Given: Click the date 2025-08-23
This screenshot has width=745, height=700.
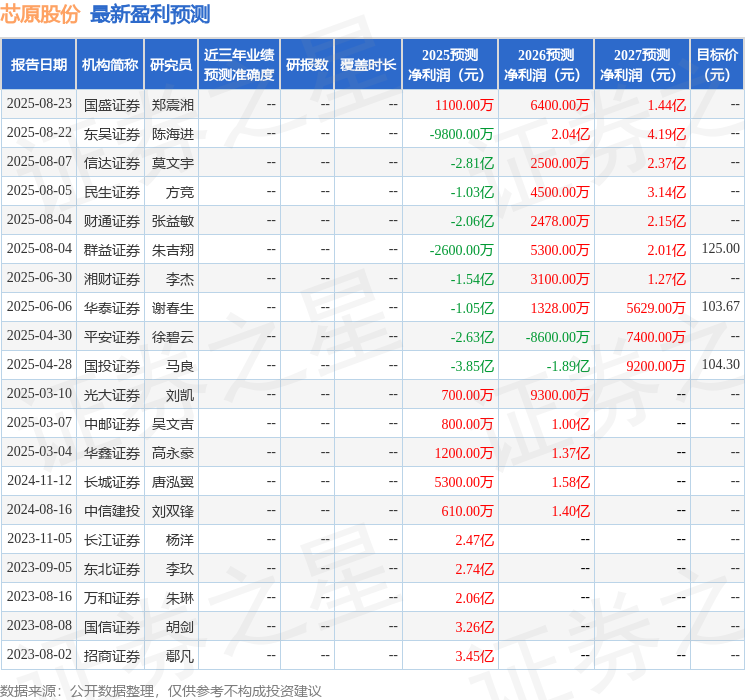Looking at the screenshot, I should coord(39,104).
